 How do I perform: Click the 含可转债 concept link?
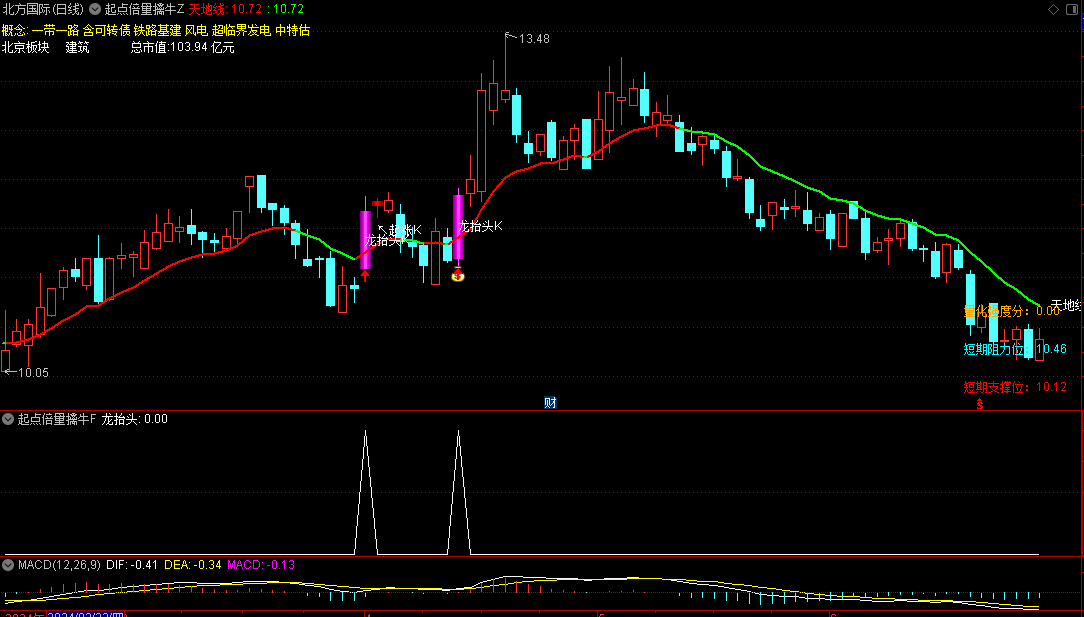pos(106,30)
